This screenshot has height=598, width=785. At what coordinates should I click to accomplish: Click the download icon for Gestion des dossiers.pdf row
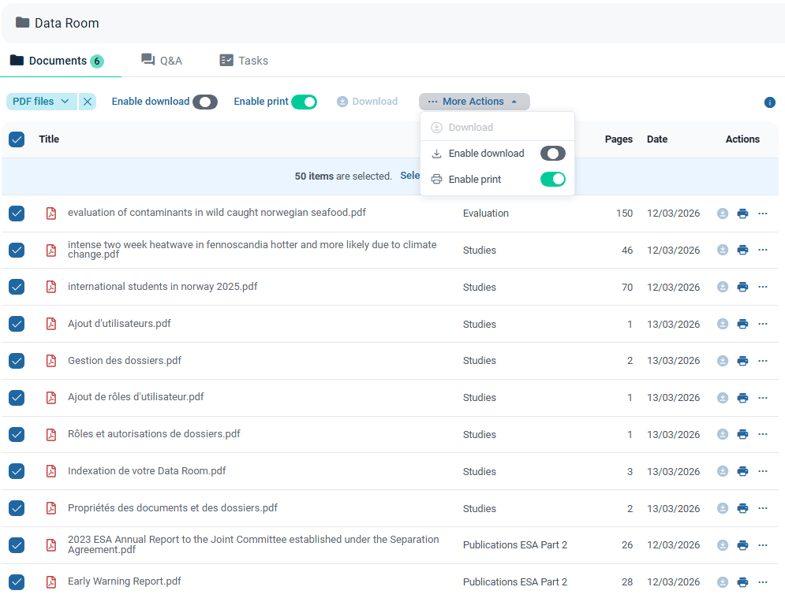click(x=722, y=361)
